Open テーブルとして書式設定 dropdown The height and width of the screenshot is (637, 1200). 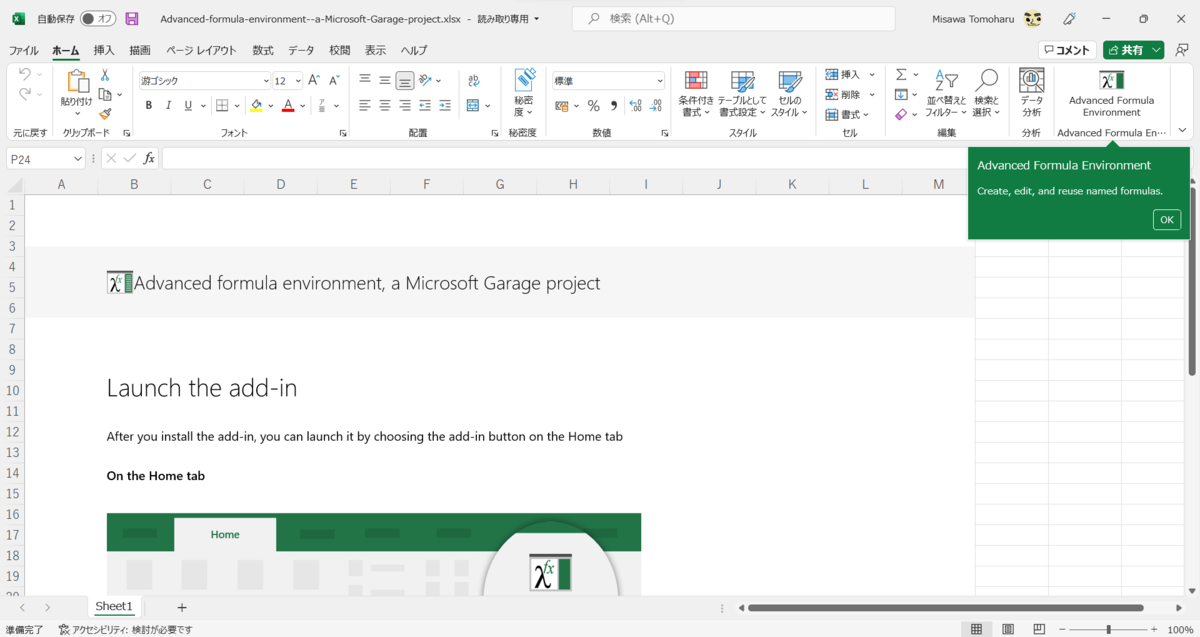742,93
